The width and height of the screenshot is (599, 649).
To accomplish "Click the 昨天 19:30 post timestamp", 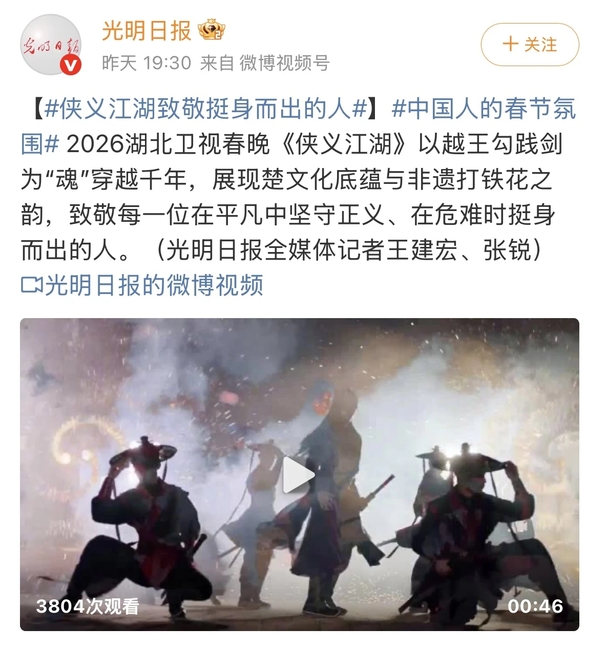I will pyautogui.click(x=147, y=63).
